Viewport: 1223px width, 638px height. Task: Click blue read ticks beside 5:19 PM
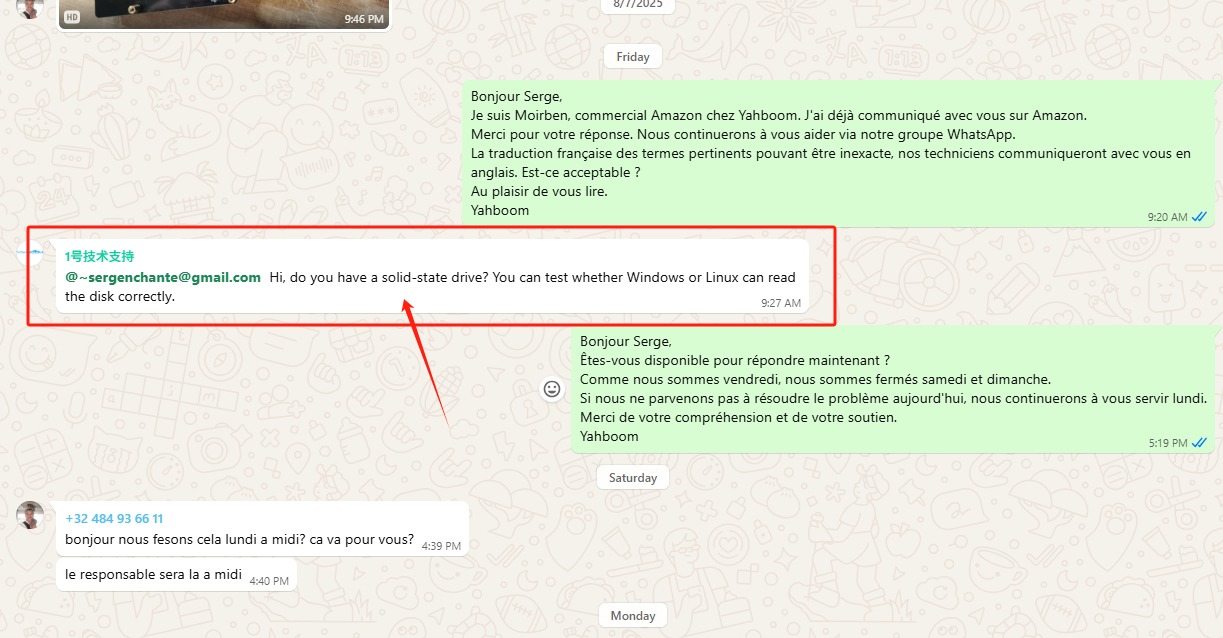1200,442
